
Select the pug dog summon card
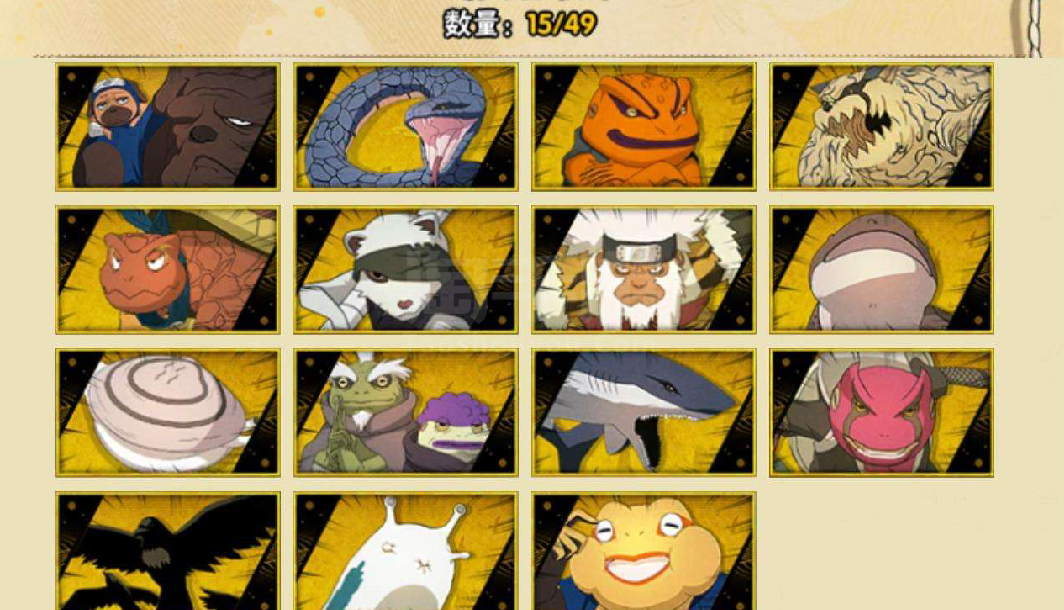tap(168, 127)
